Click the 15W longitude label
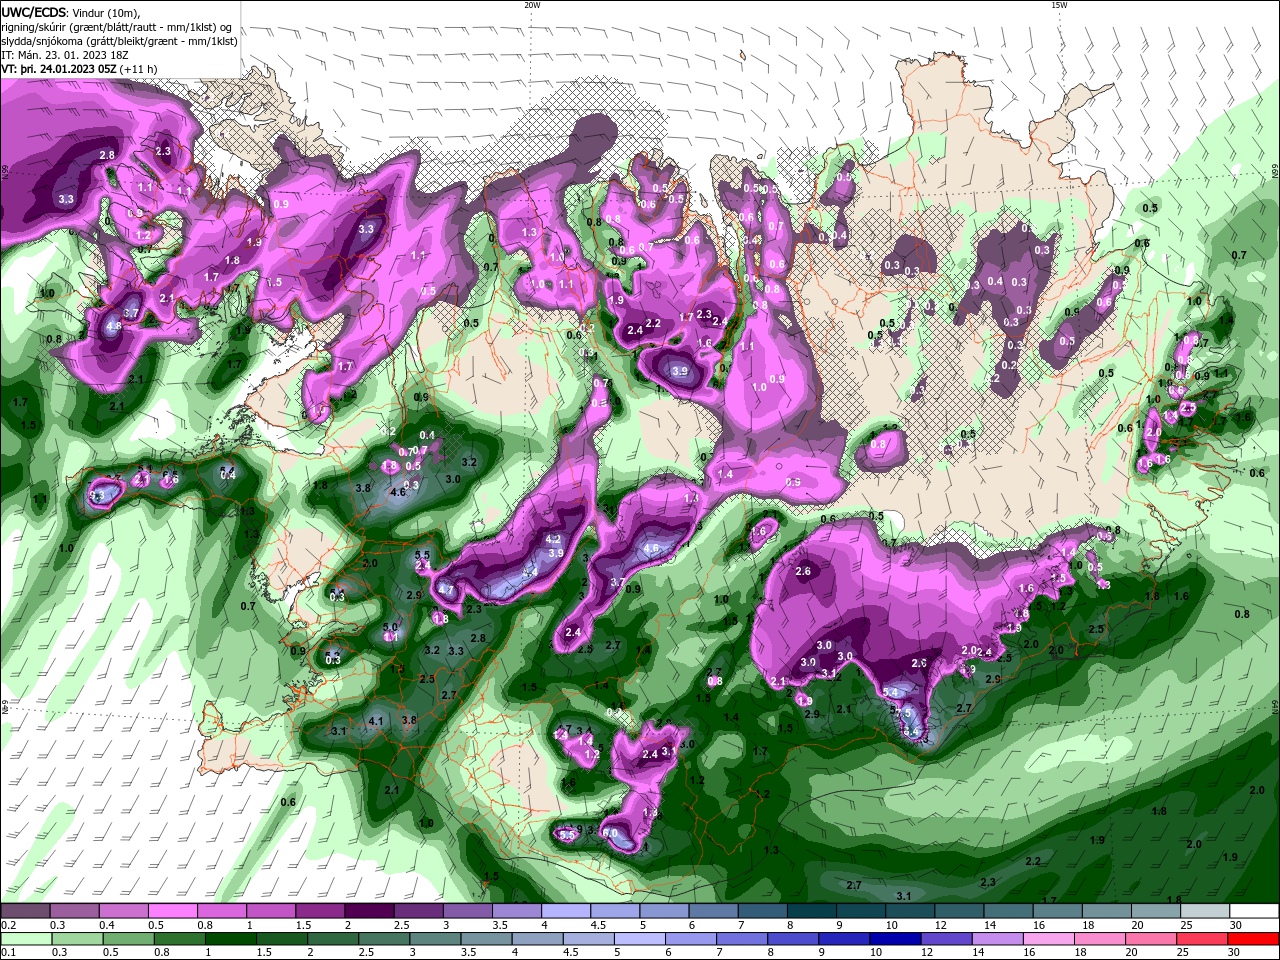 1059,5
